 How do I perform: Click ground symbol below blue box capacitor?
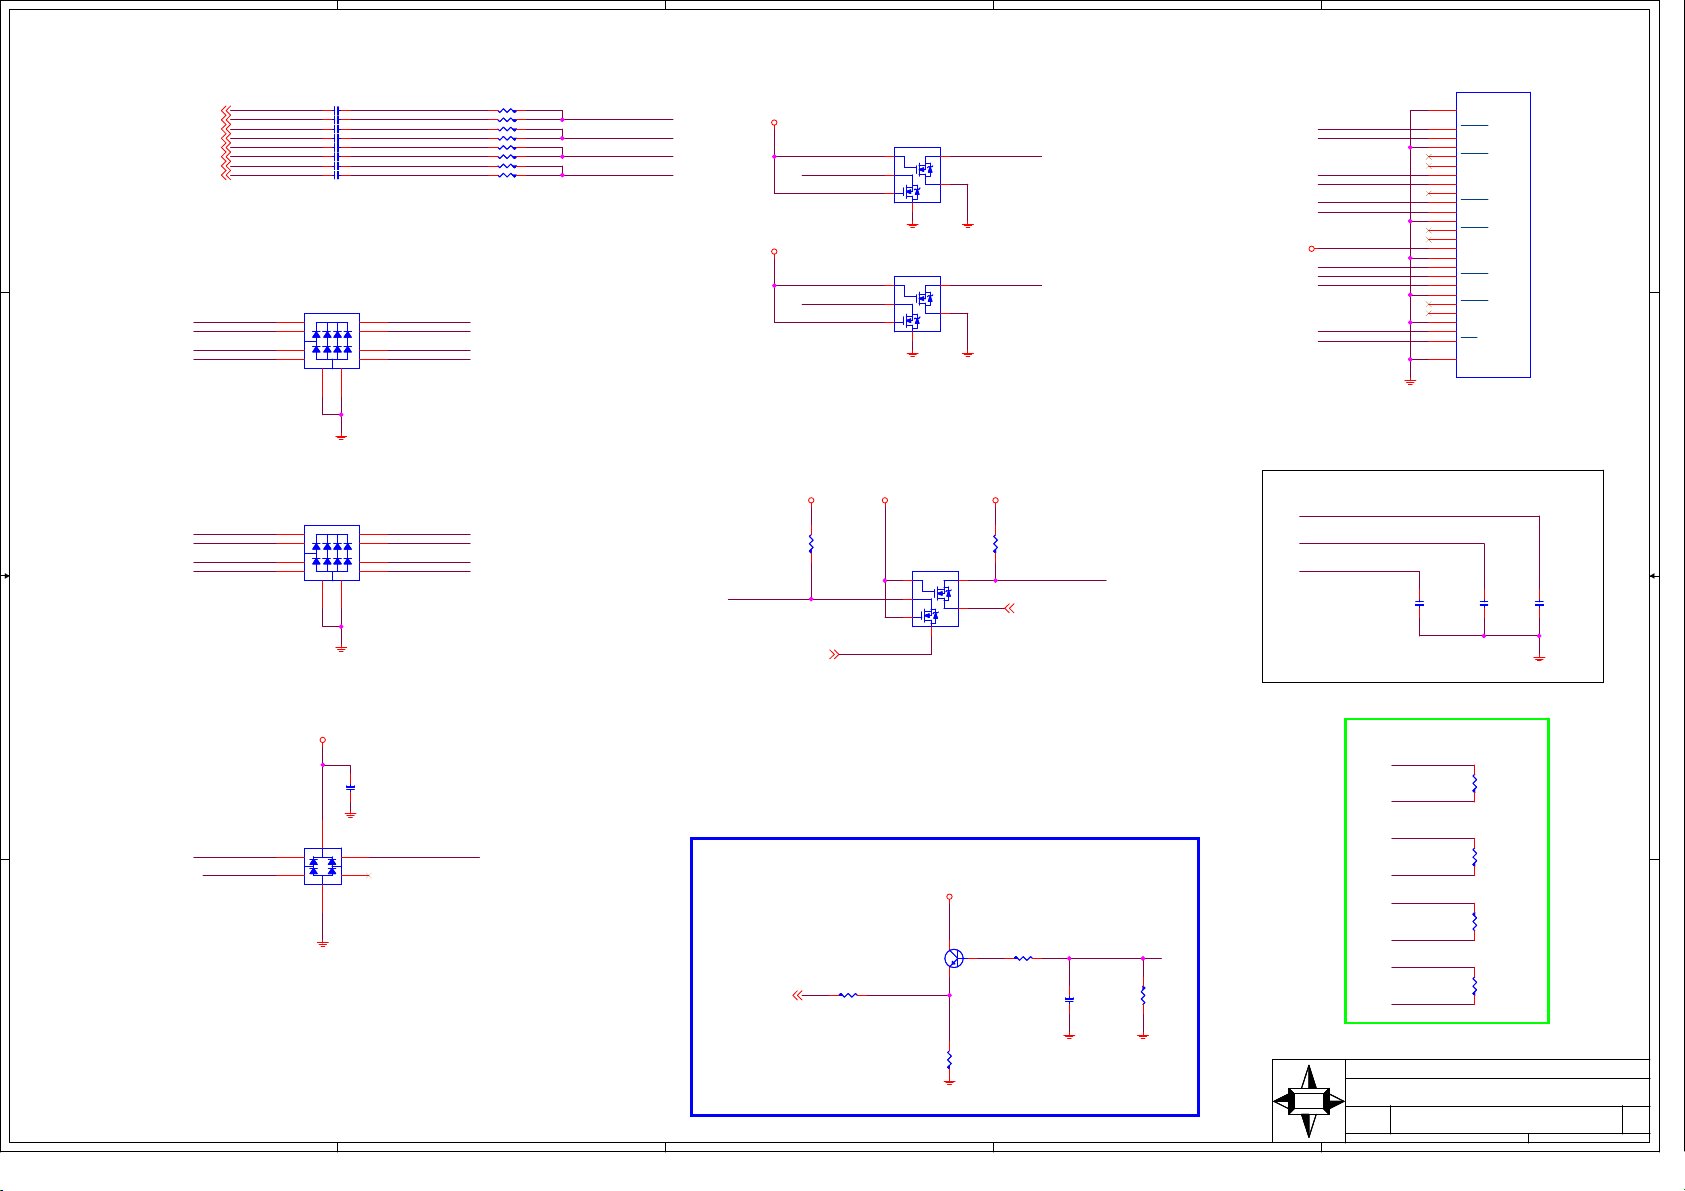click(1069, 1035)
